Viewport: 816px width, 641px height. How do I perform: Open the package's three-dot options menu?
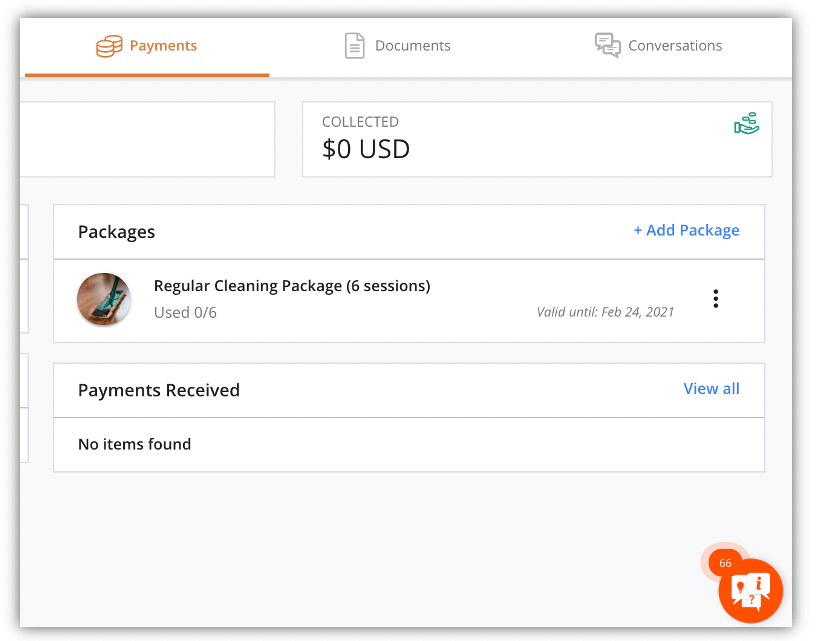point(715,299)
